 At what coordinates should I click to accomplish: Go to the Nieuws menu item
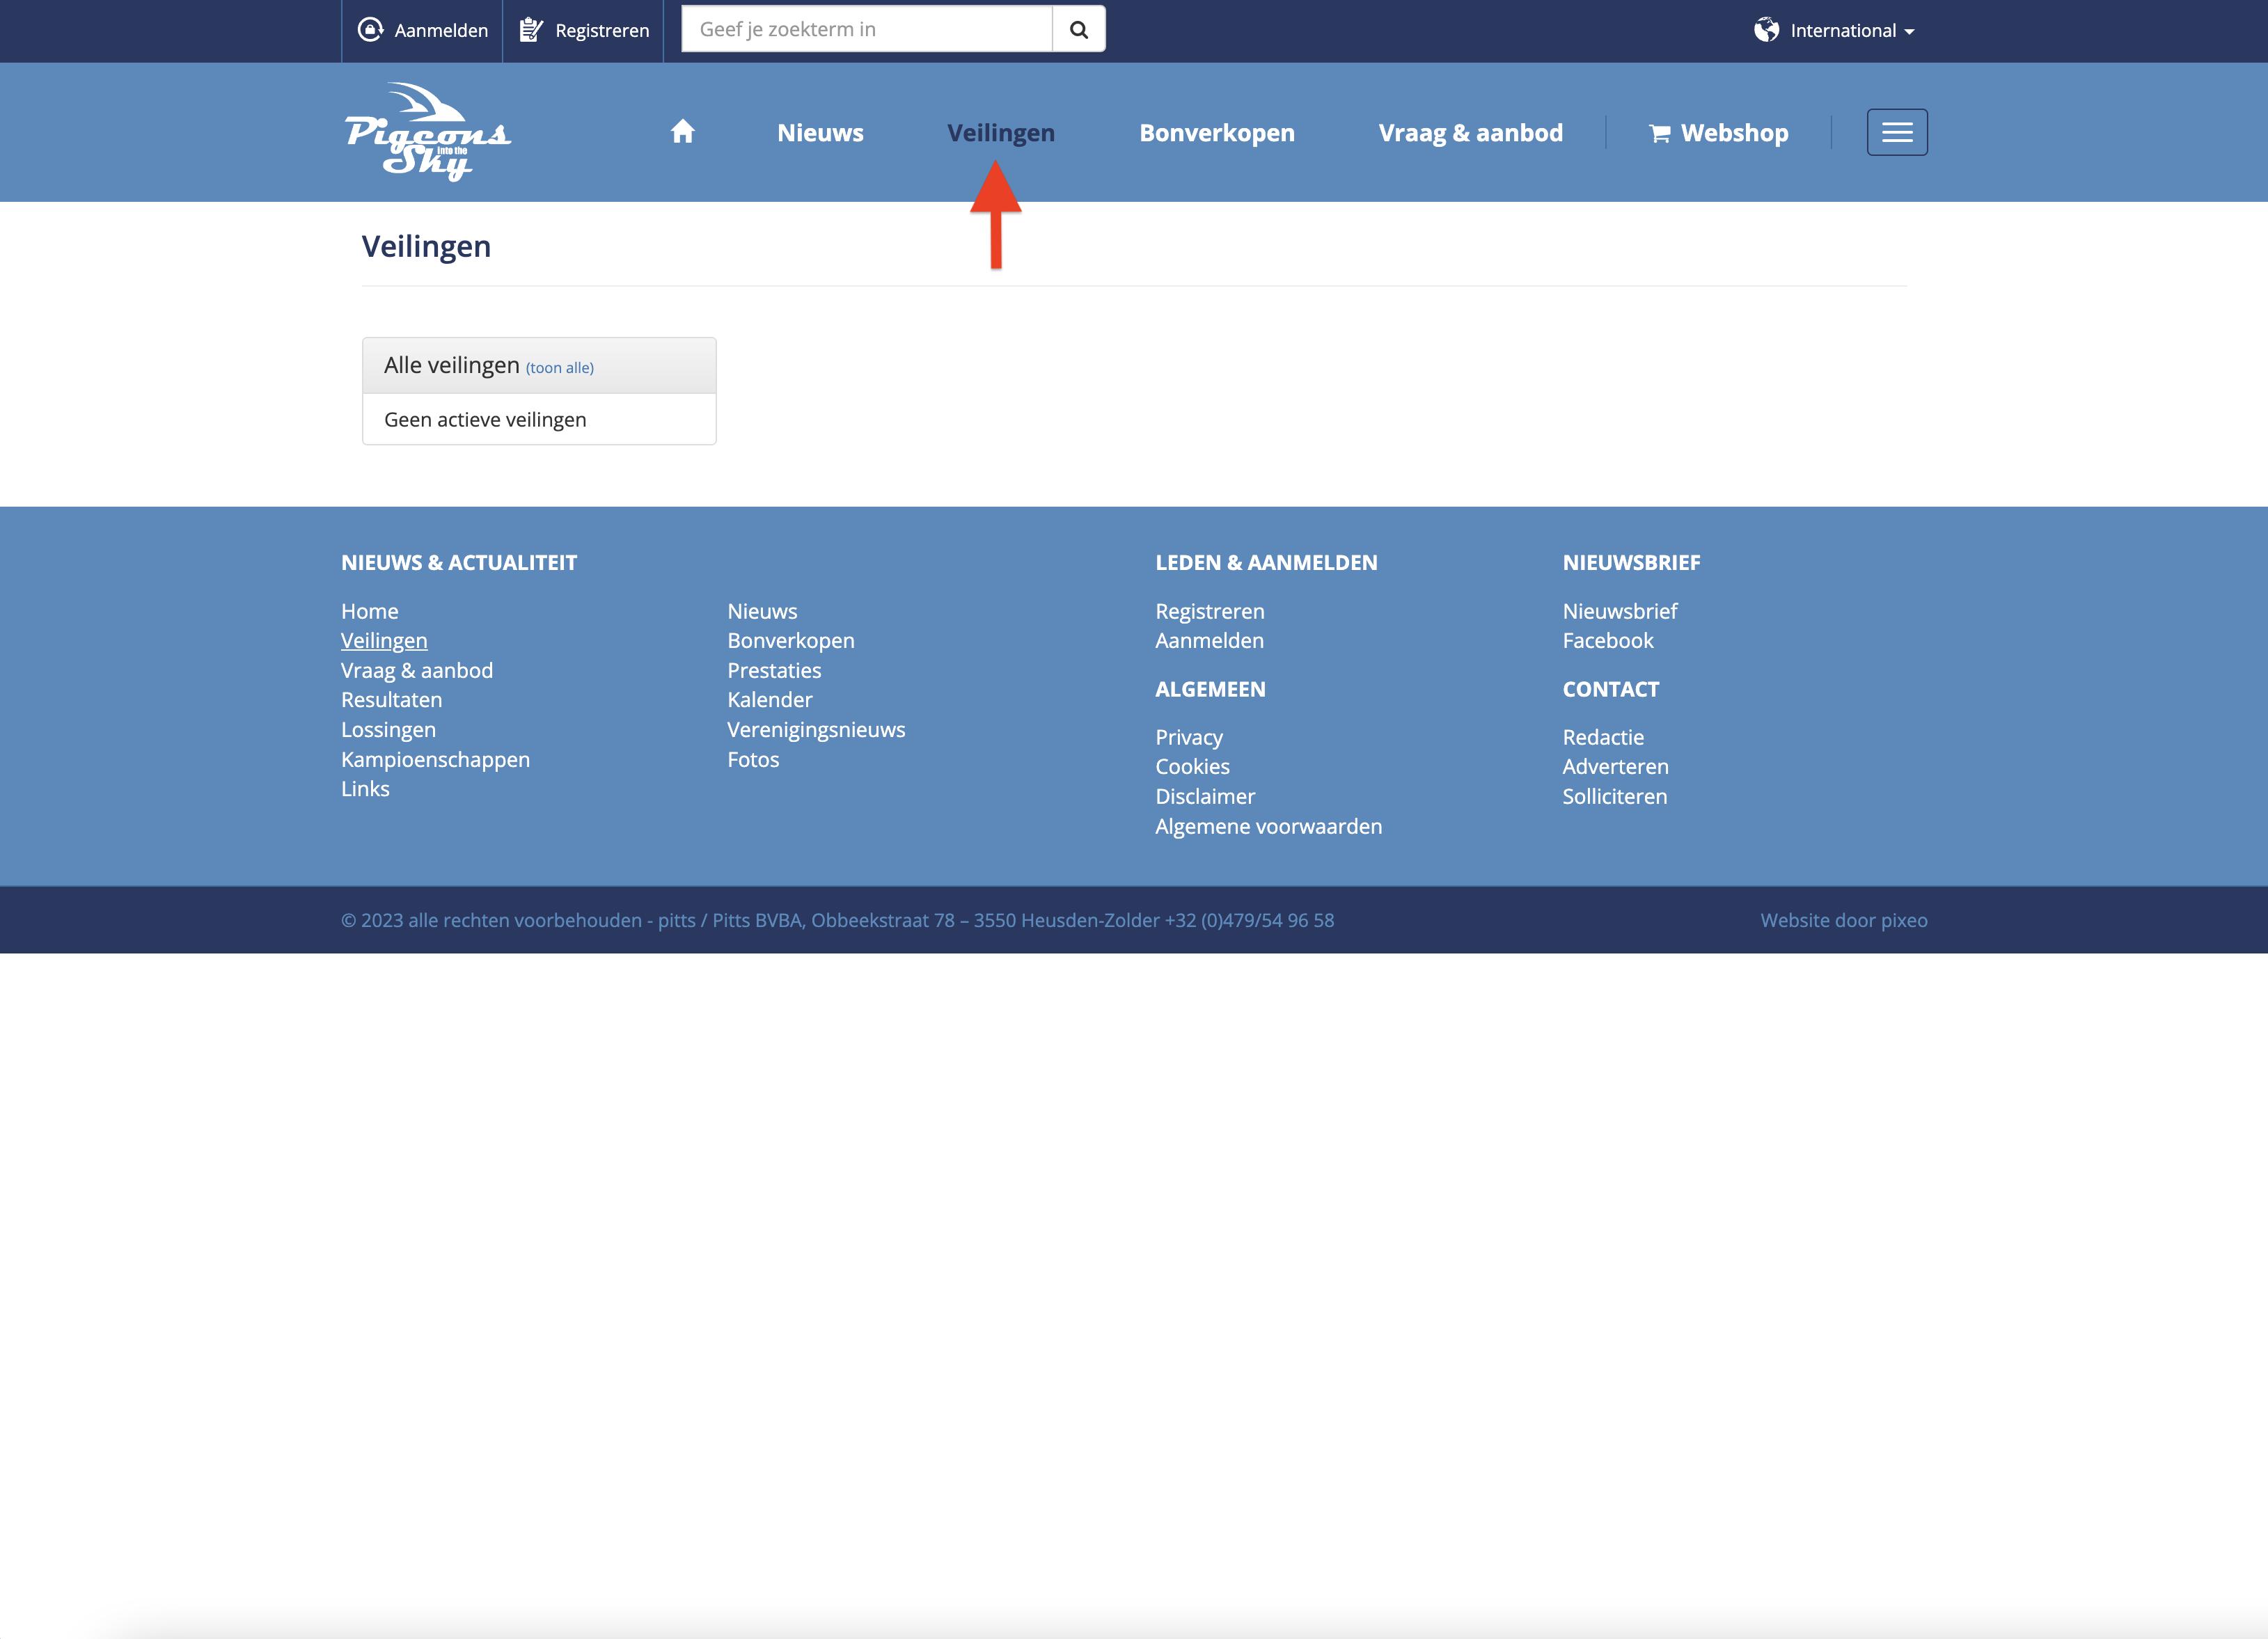point(820,133)
